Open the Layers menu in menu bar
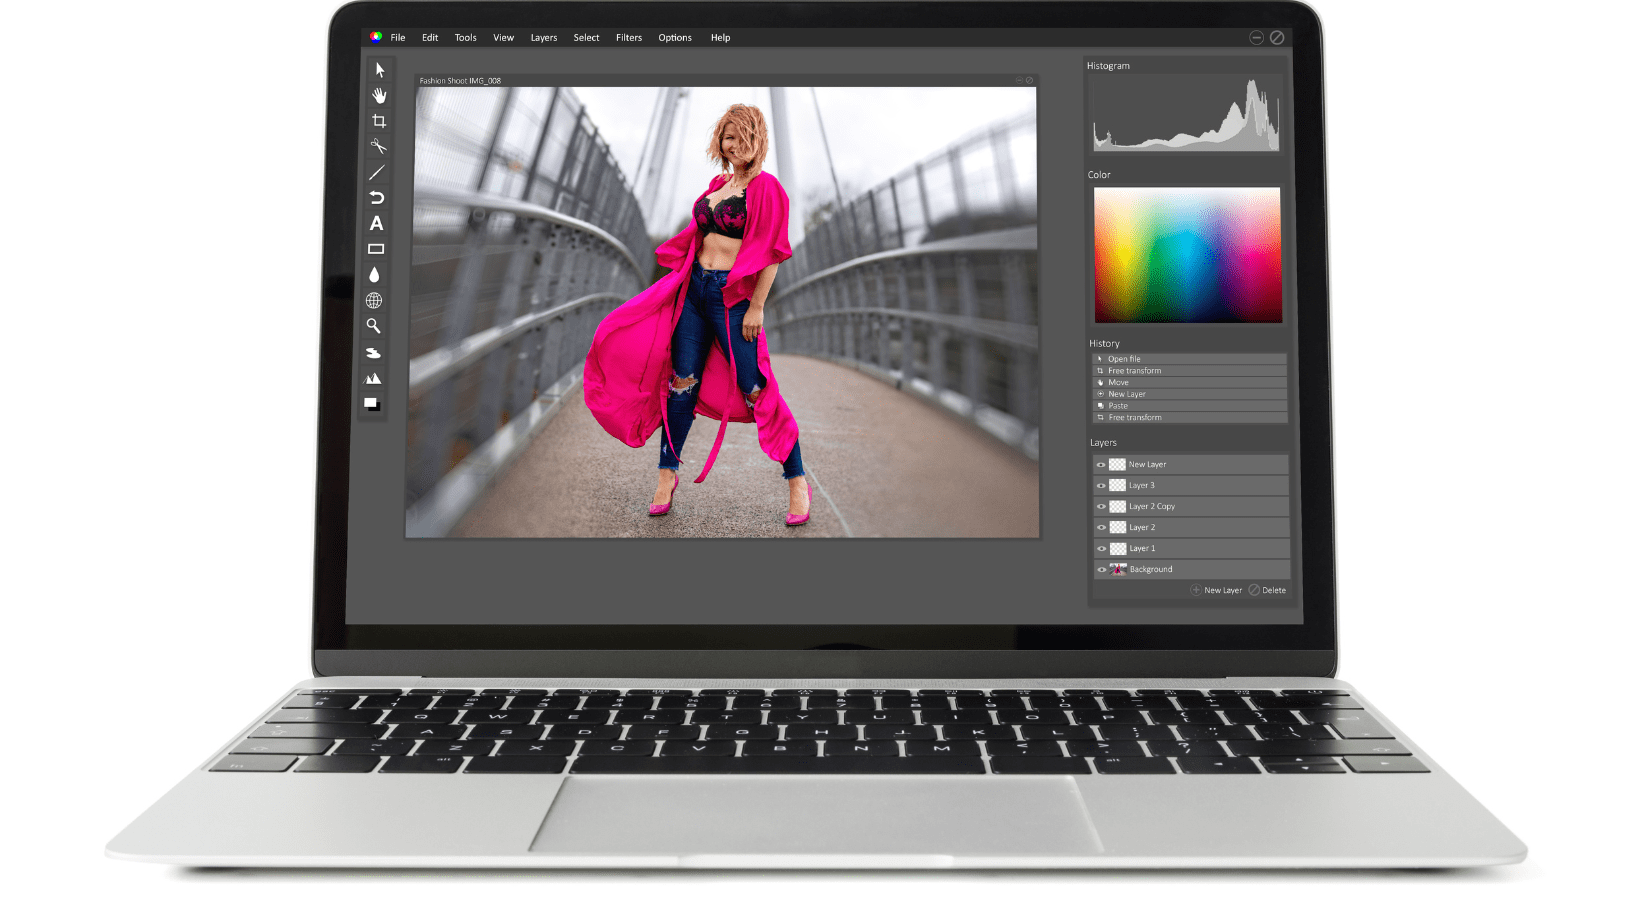 click(543, 38)
